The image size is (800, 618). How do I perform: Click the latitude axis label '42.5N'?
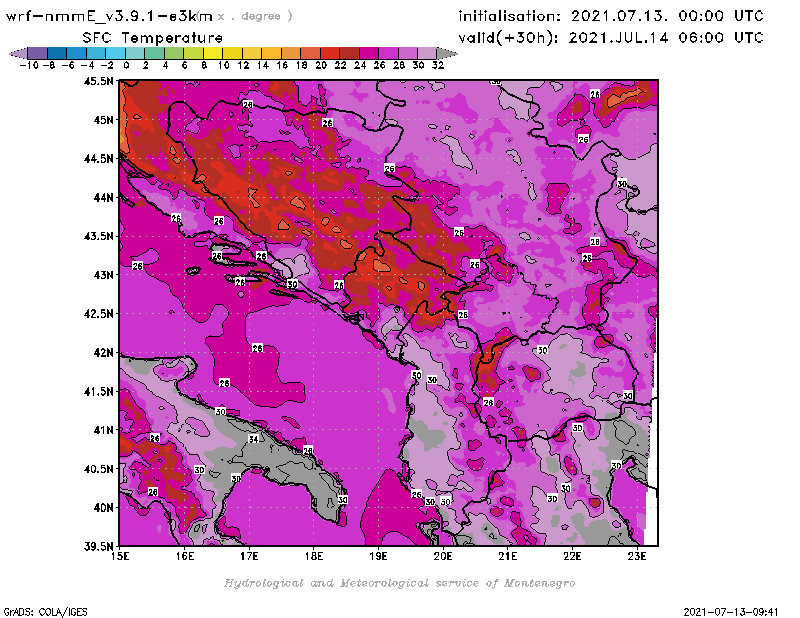98,314
